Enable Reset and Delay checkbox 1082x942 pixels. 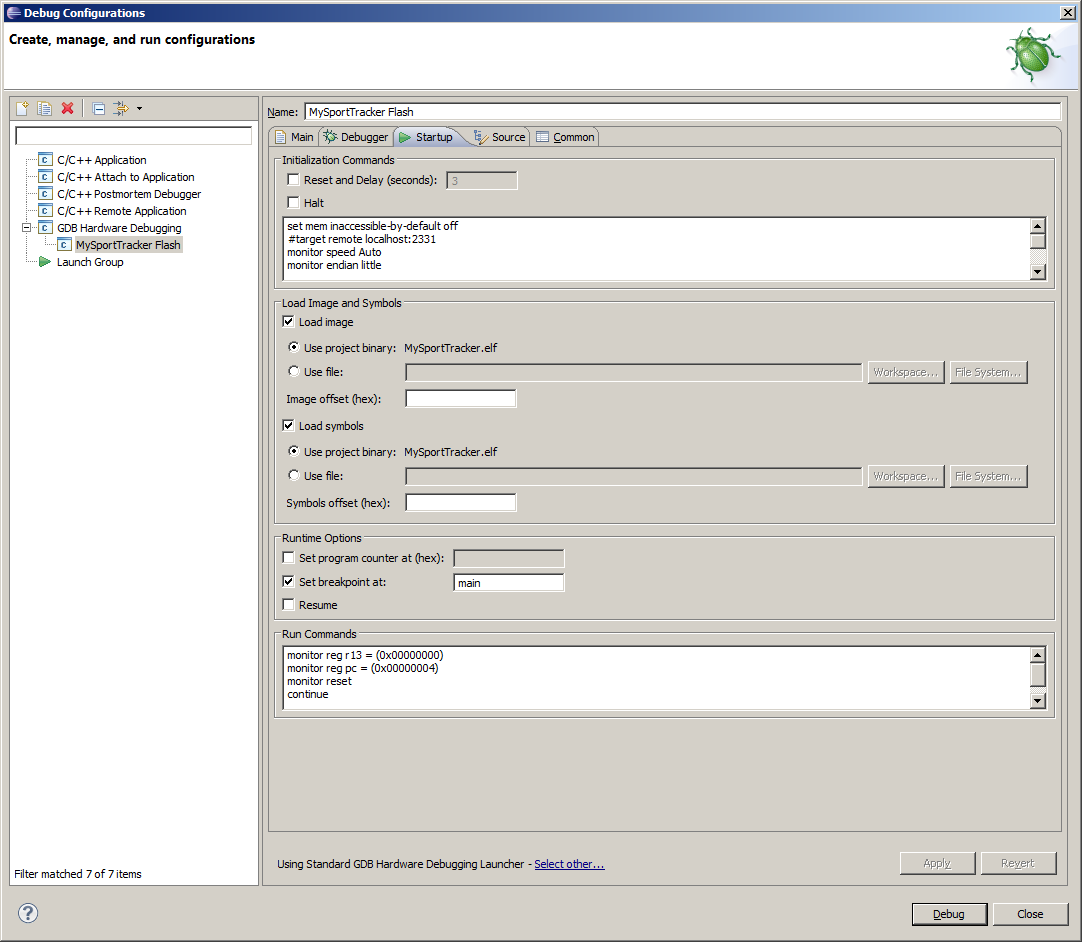click(293, 179)
